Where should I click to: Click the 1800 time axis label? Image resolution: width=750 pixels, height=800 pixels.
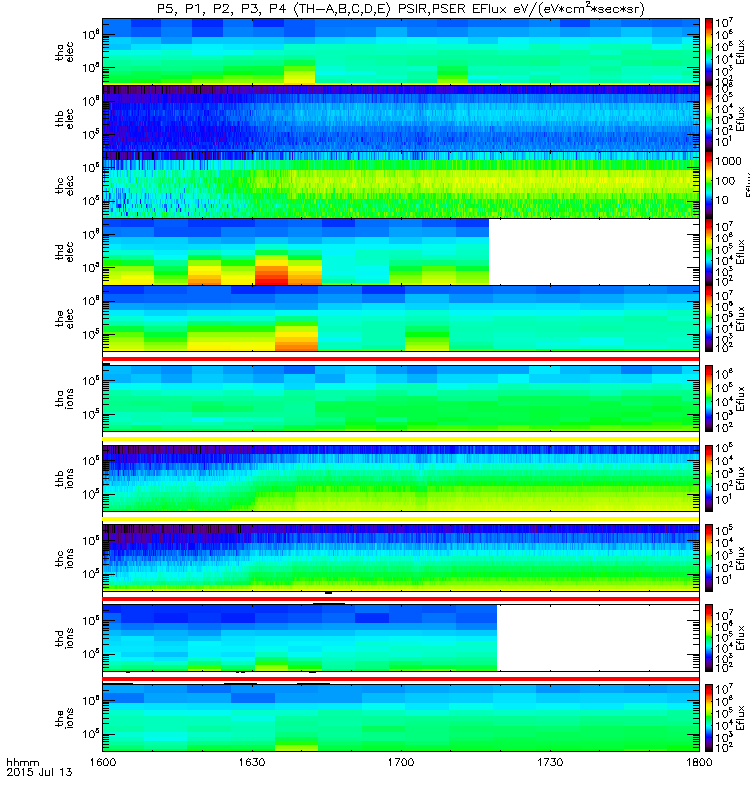tap(699, 762)
